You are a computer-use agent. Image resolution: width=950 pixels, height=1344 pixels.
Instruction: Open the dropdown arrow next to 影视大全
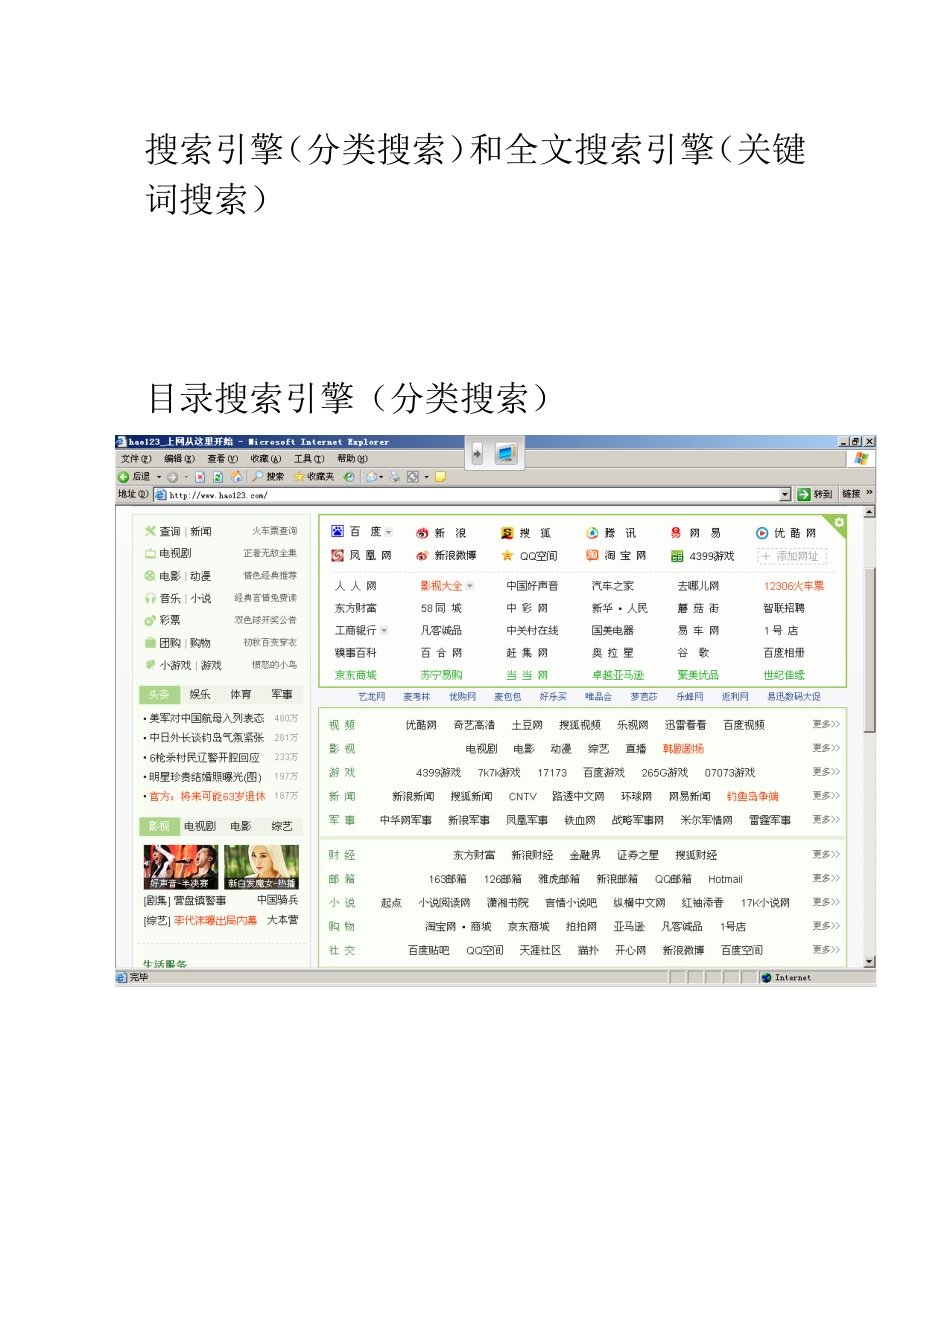pos(470,586)
